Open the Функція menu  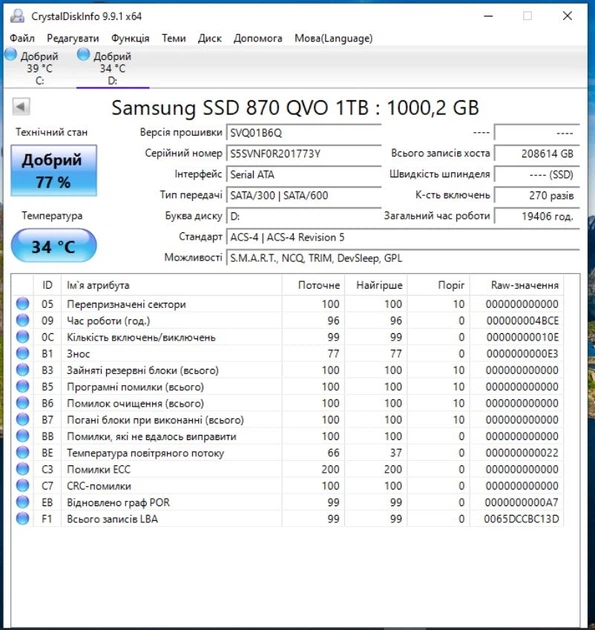tap(130, 38)
